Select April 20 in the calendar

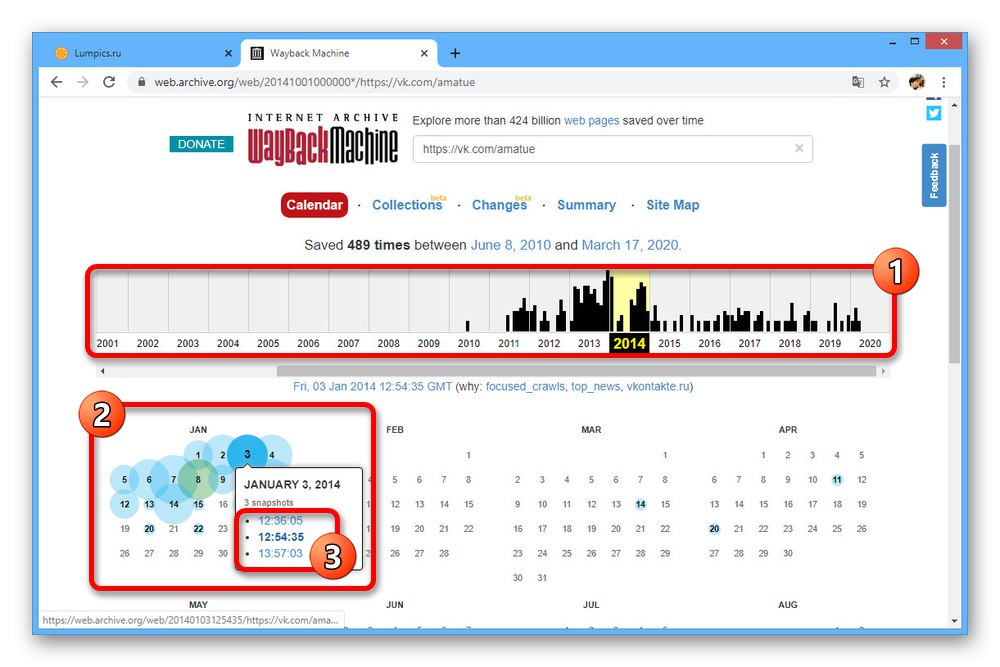pyautogui.click(x=714, y=529)
